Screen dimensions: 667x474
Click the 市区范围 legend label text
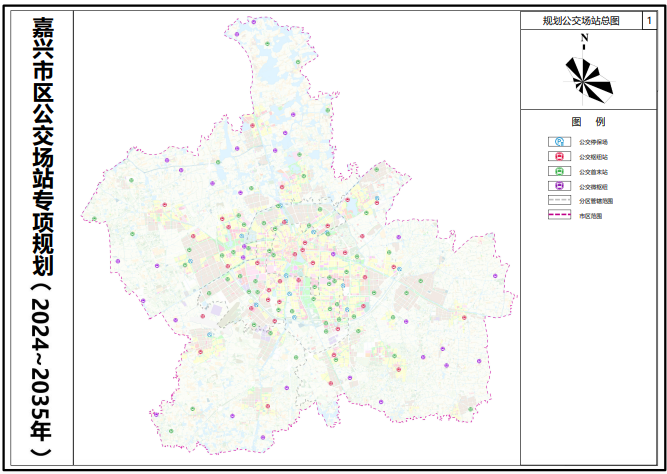591,215
